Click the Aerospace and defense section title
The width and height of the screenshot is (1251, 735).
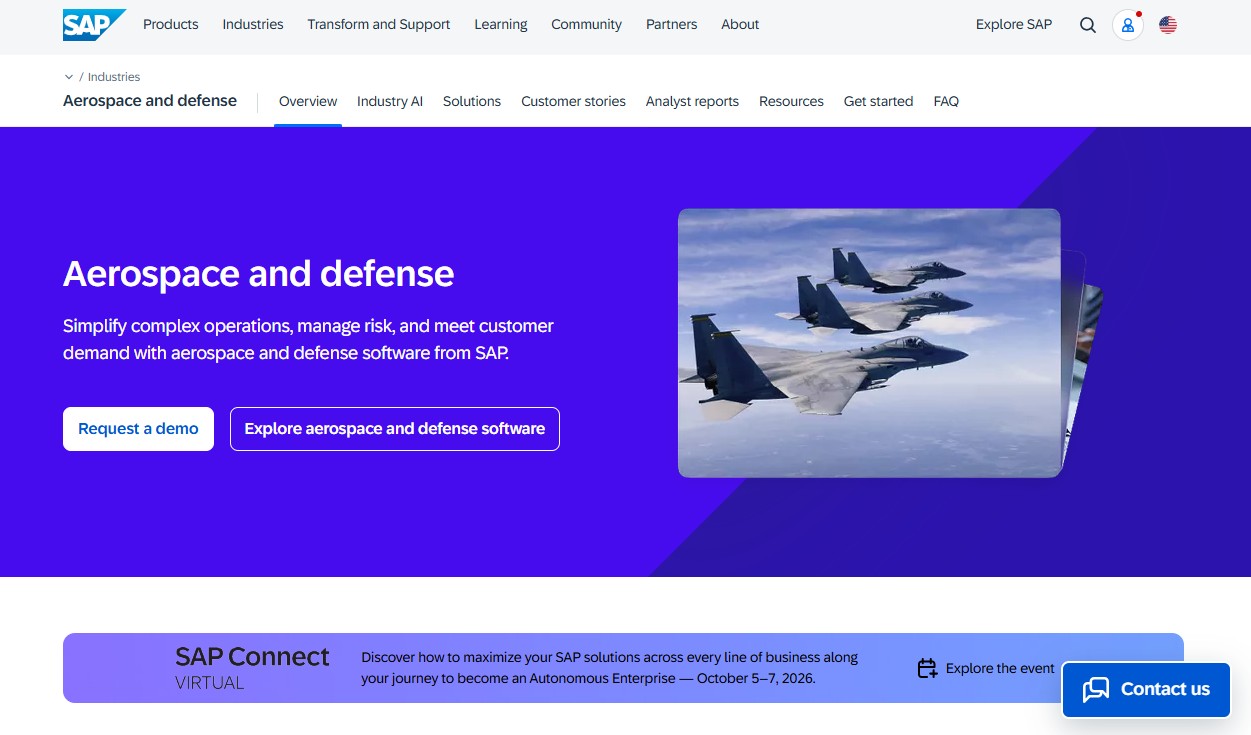pyautogui.click(x=150, y=100)
